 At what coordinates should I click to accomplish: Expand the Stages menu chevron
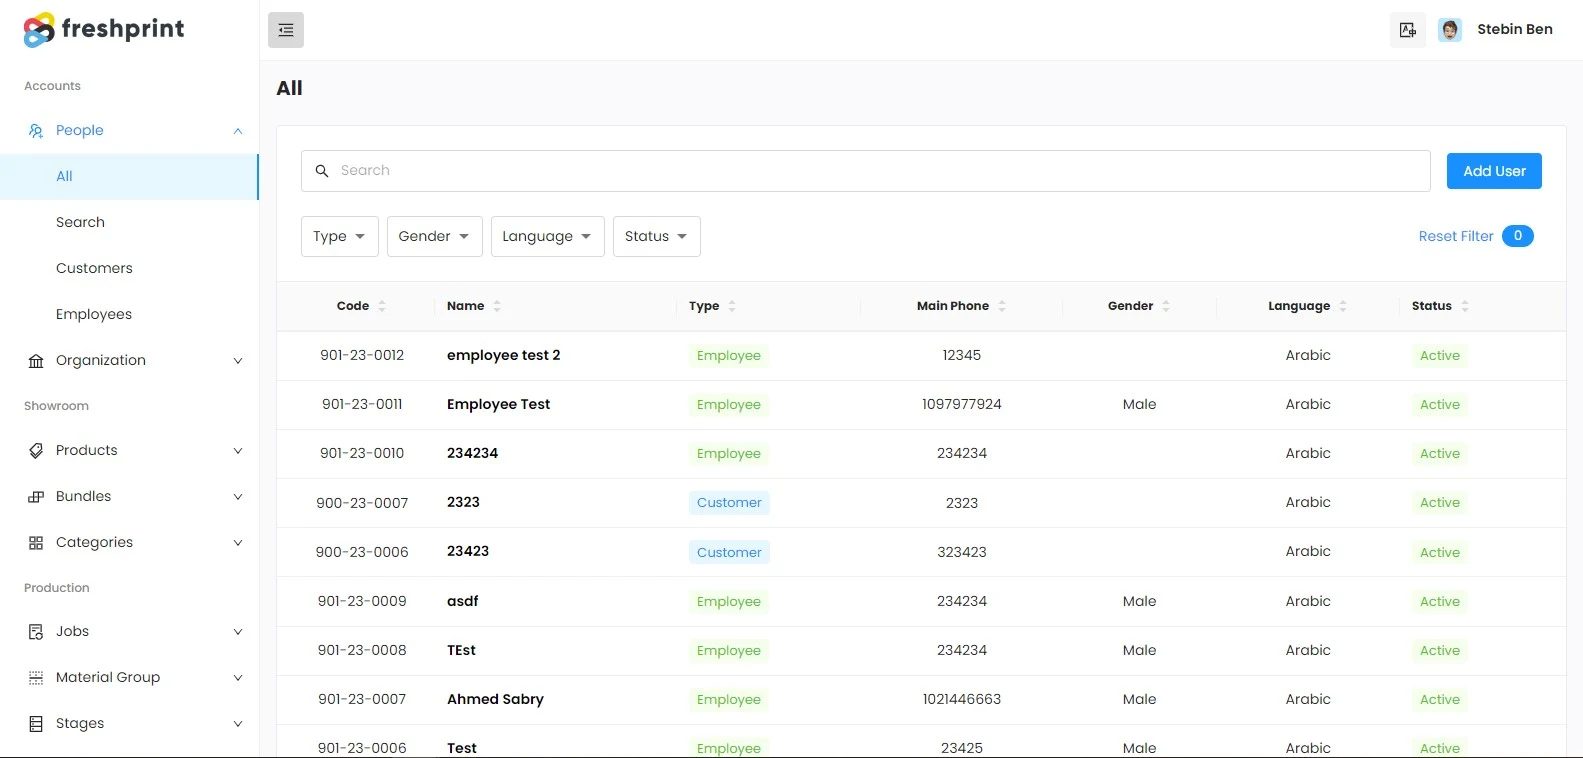tap(238, 724)
